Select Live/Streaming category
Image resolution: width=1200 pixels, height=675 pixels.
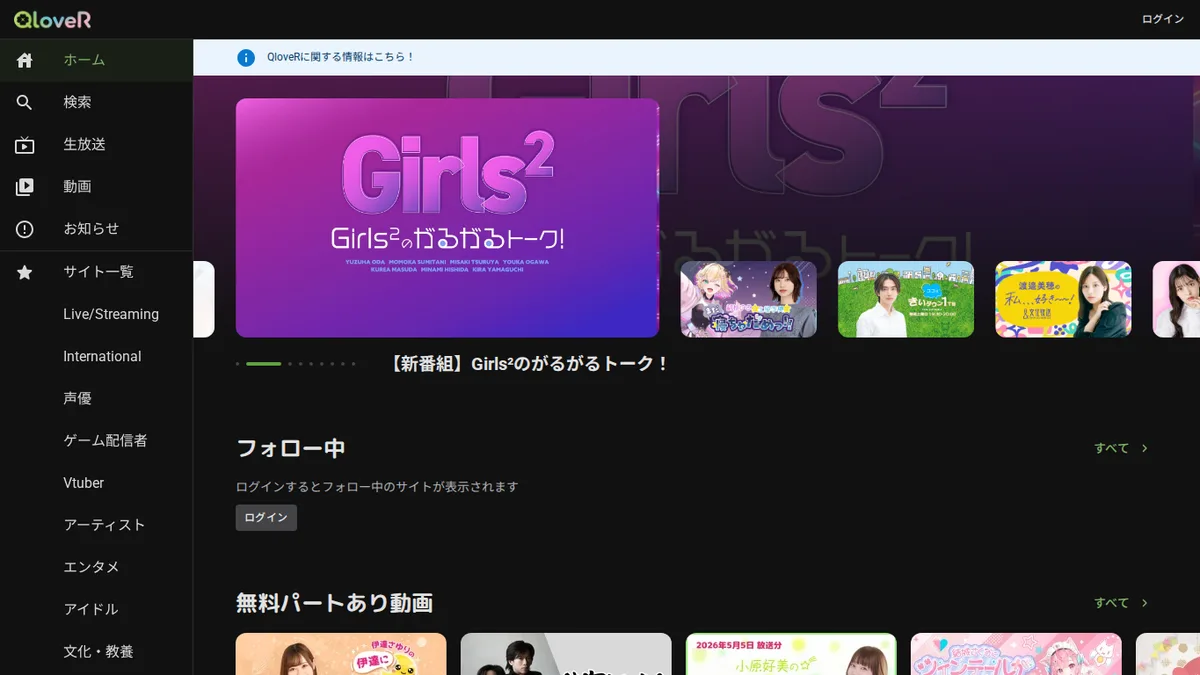96,314
